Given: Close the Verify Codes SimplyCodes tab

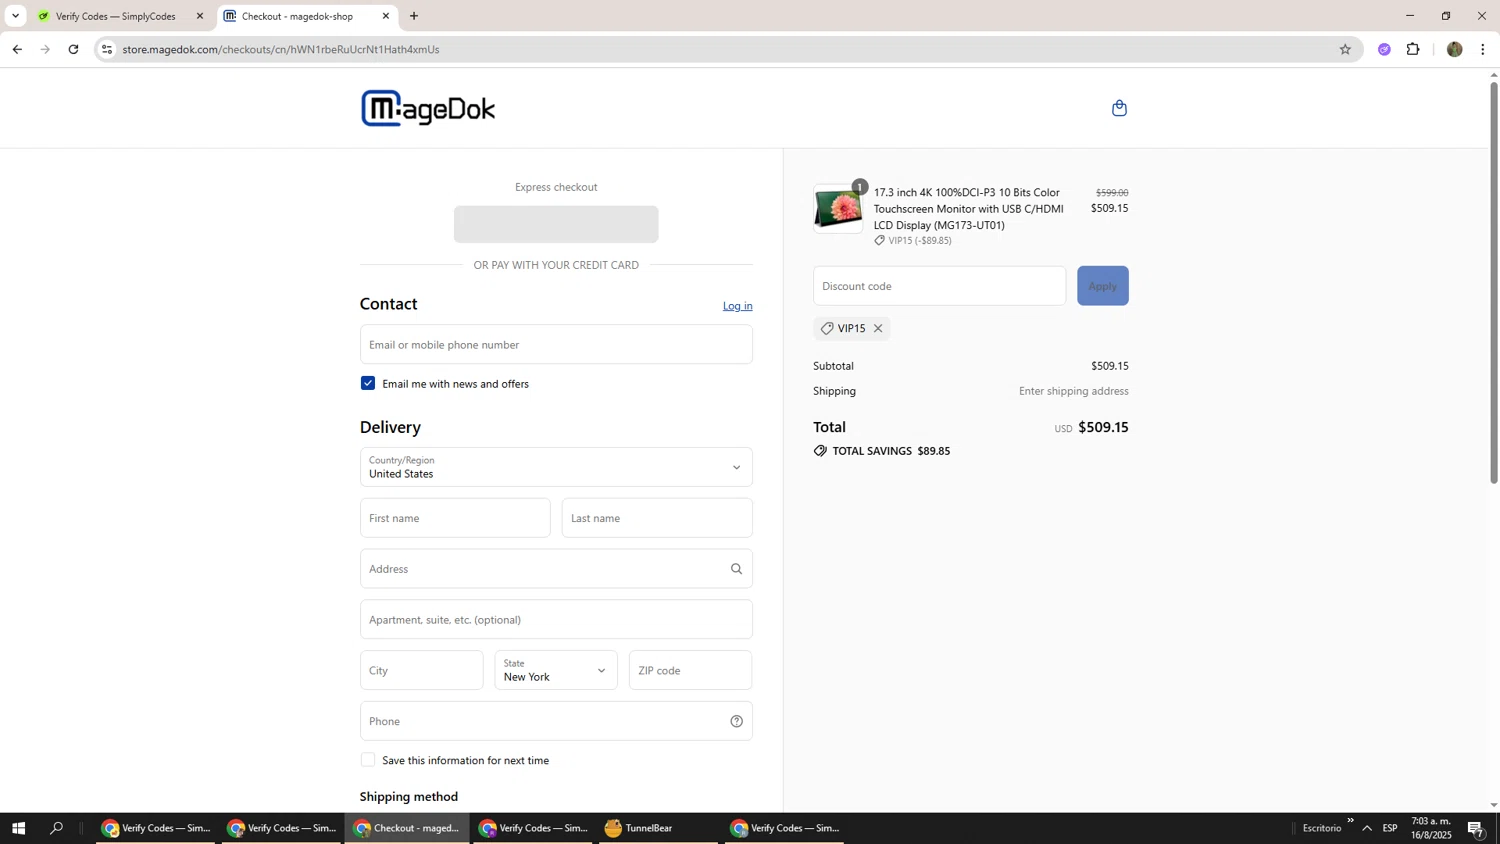Looking at the screenshot, I should click(x=199, y=16).
